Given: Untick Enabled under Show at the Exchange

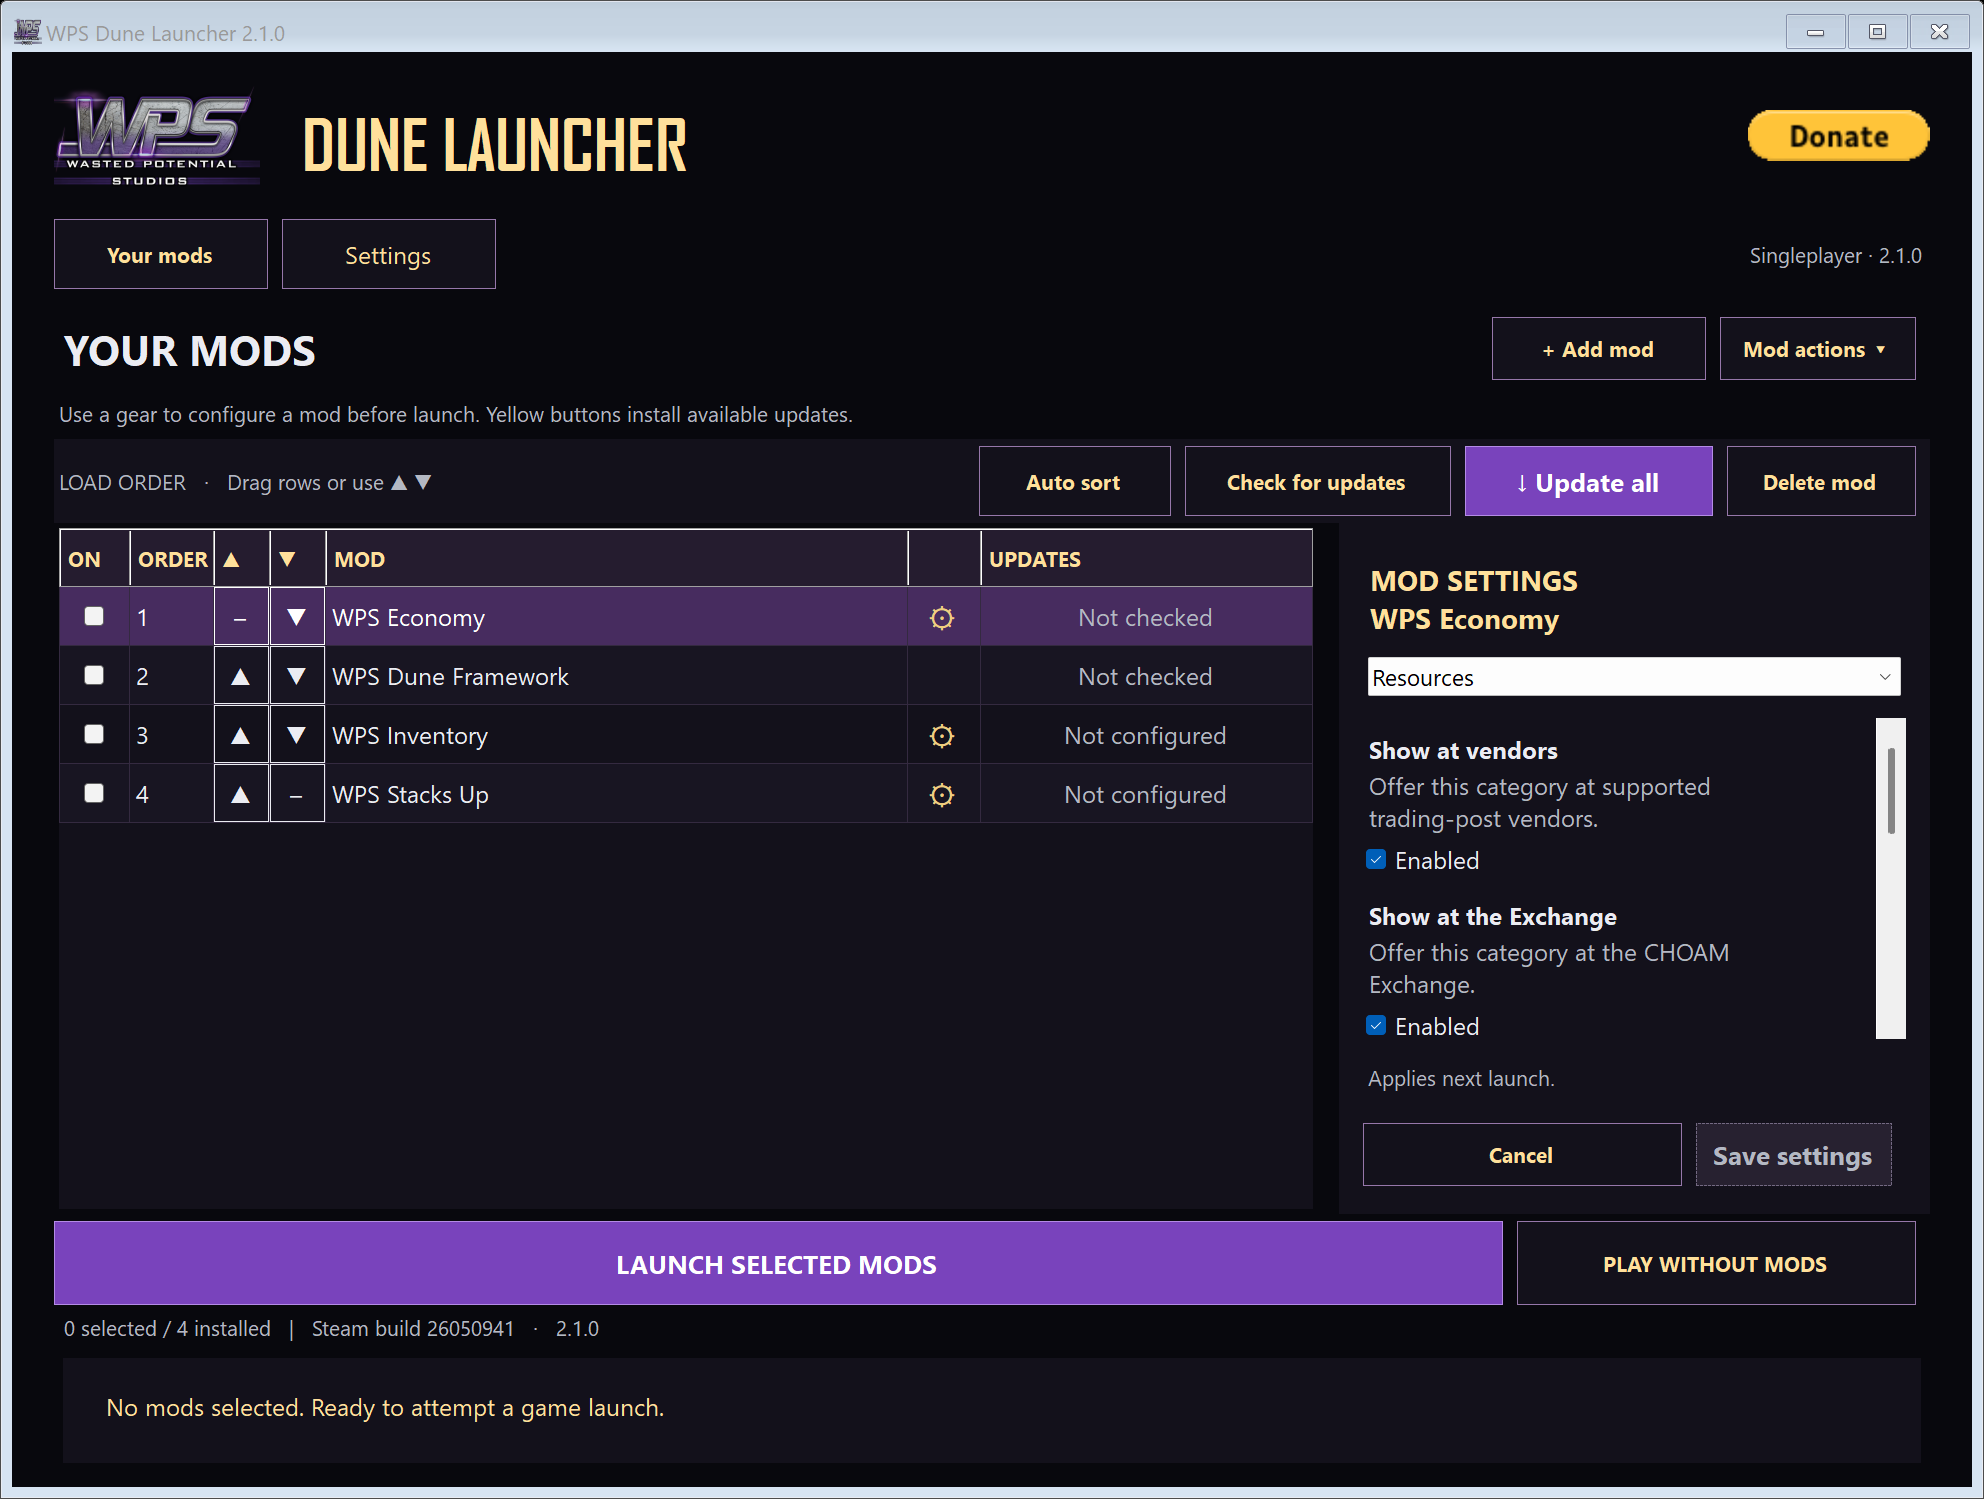Looking at the screenshot, I should click(1377, 1026).
